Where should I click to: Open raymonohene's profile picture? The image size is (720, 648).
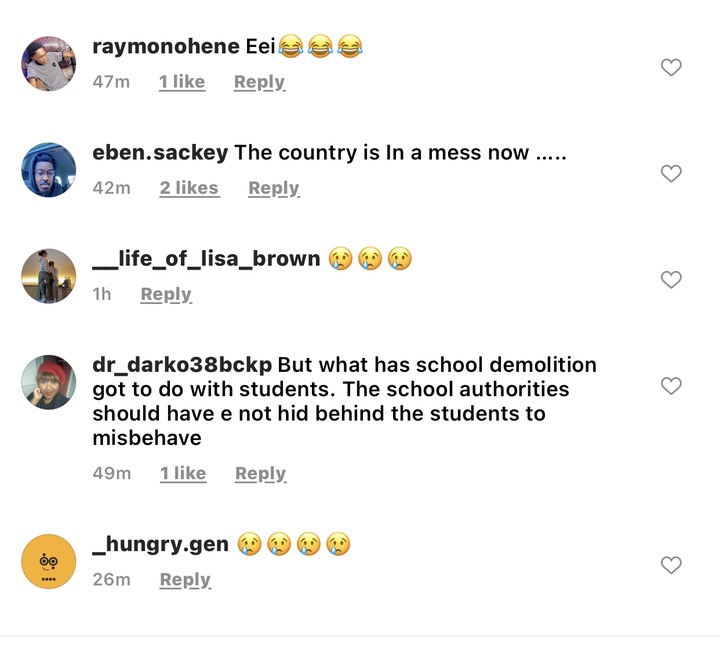coord(49,64)
